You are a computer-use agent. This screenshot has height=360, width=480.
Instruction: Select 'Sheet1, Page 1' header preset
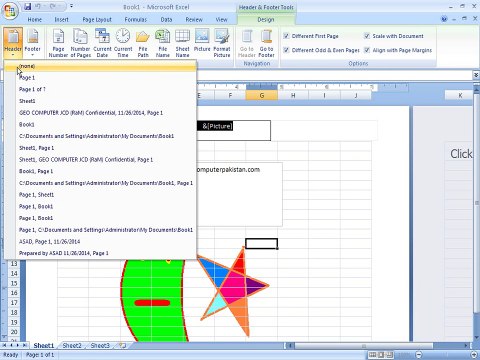coord(100,148)
